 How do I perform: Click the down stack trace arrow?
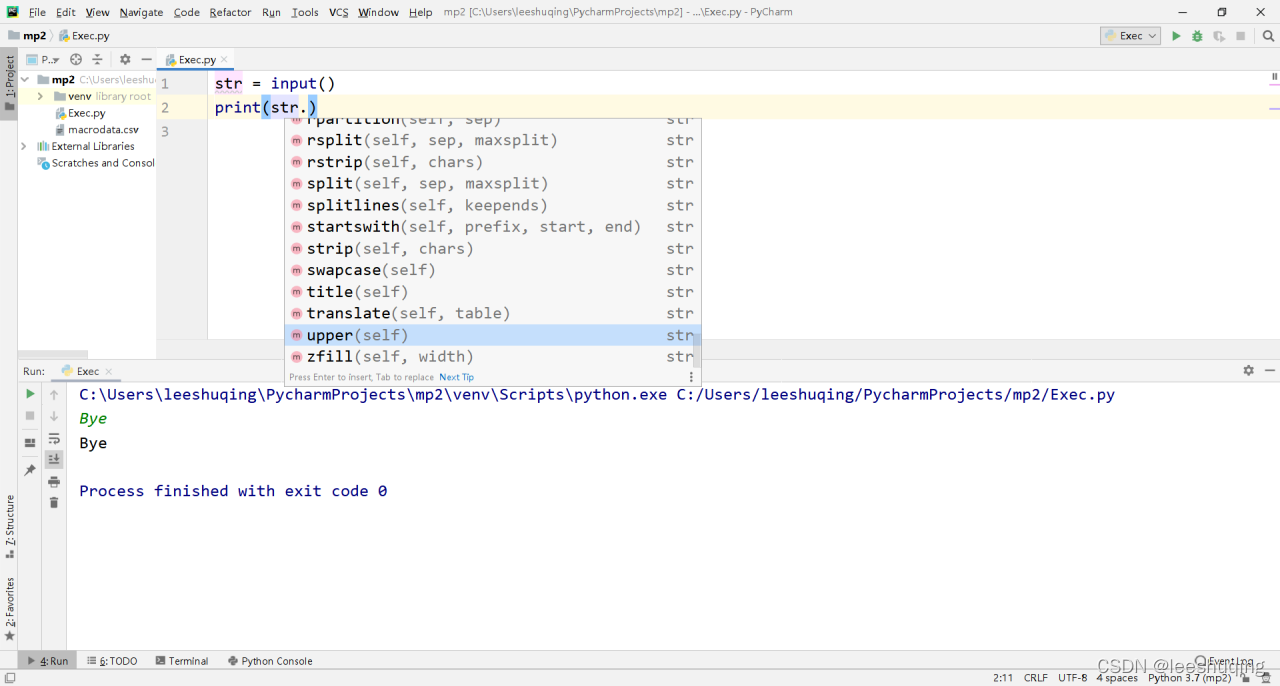[54, 415]
